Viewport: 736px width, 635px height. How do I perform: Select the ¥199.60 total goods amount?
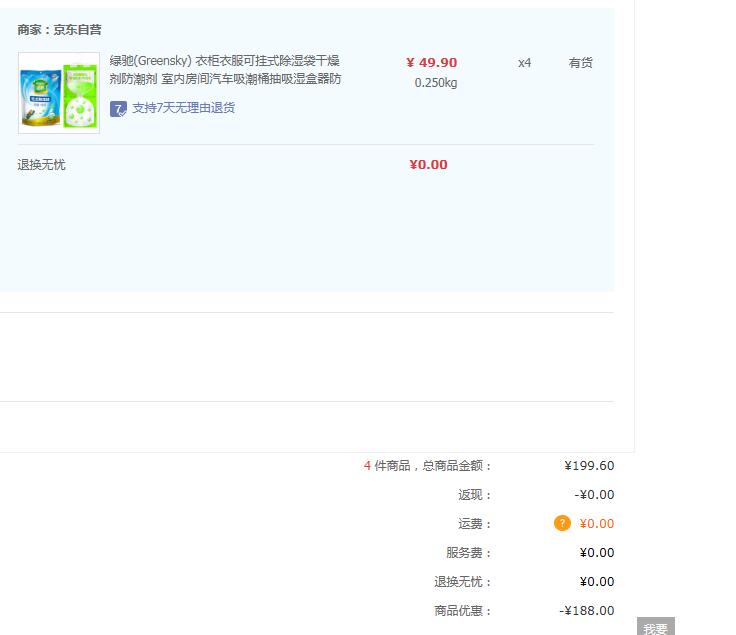tap(589, 466)
